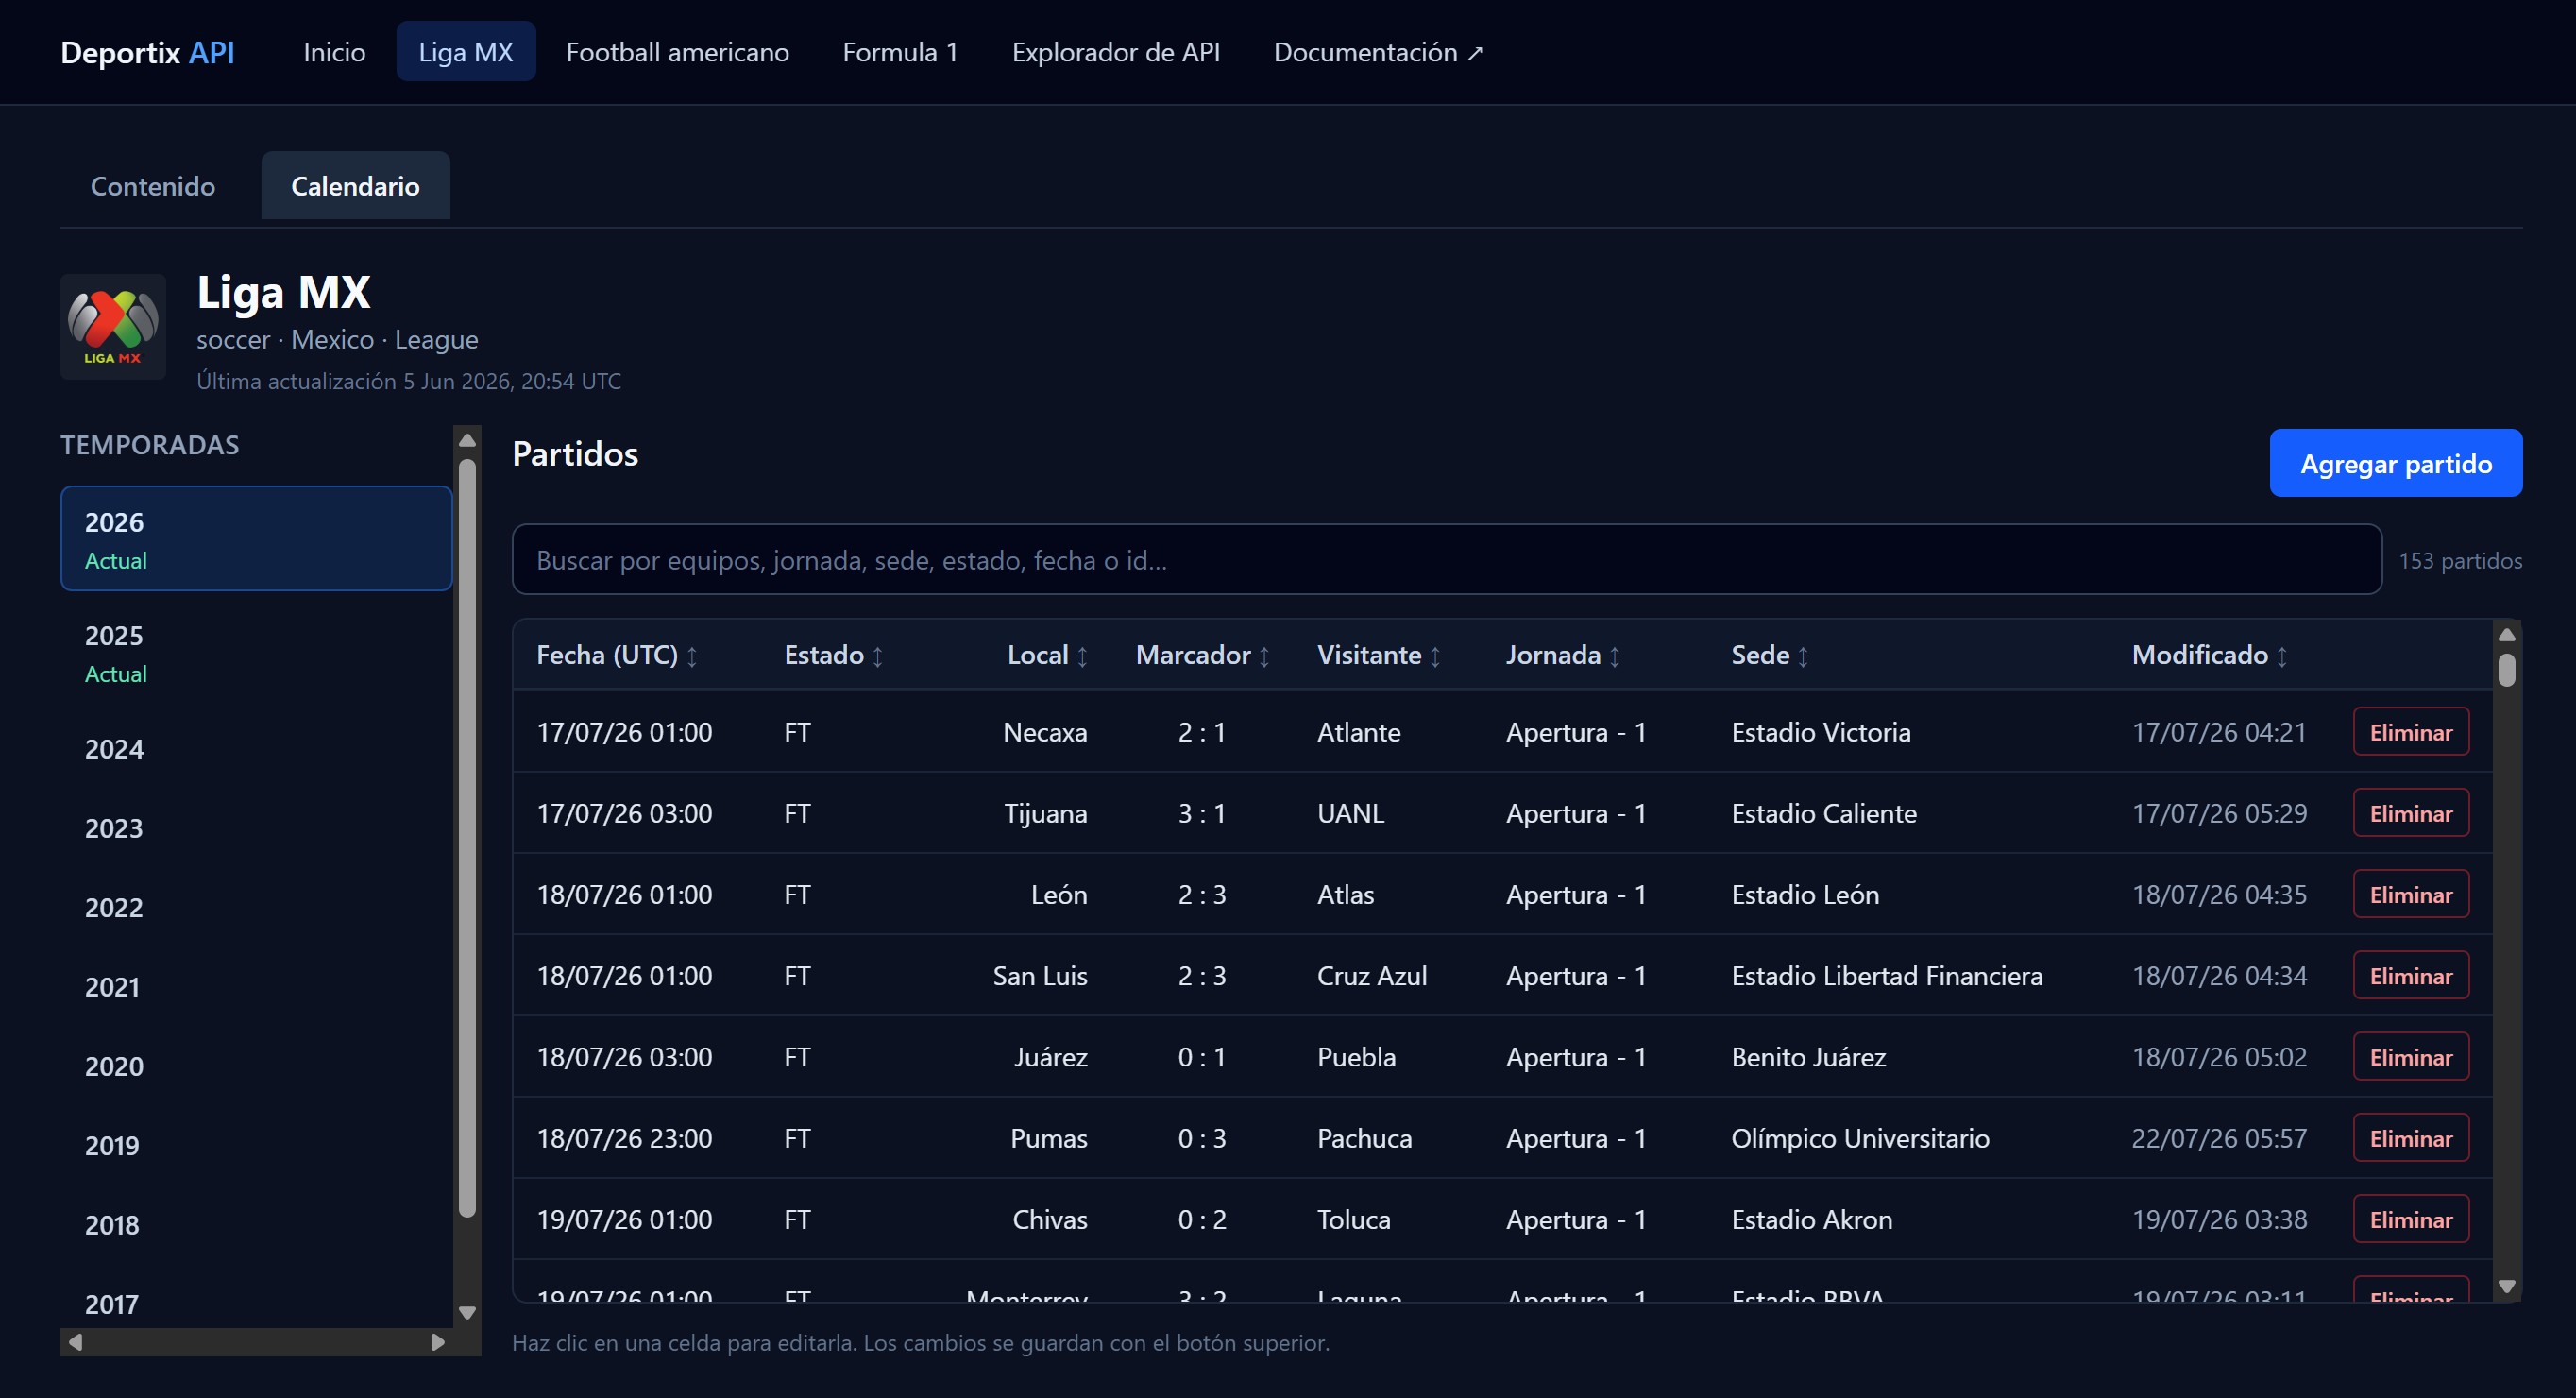Viewport: 2576px width, 1398px height.
Task: Edit the Estadio Libertad Financiera cell
Action: (1886, 976)
